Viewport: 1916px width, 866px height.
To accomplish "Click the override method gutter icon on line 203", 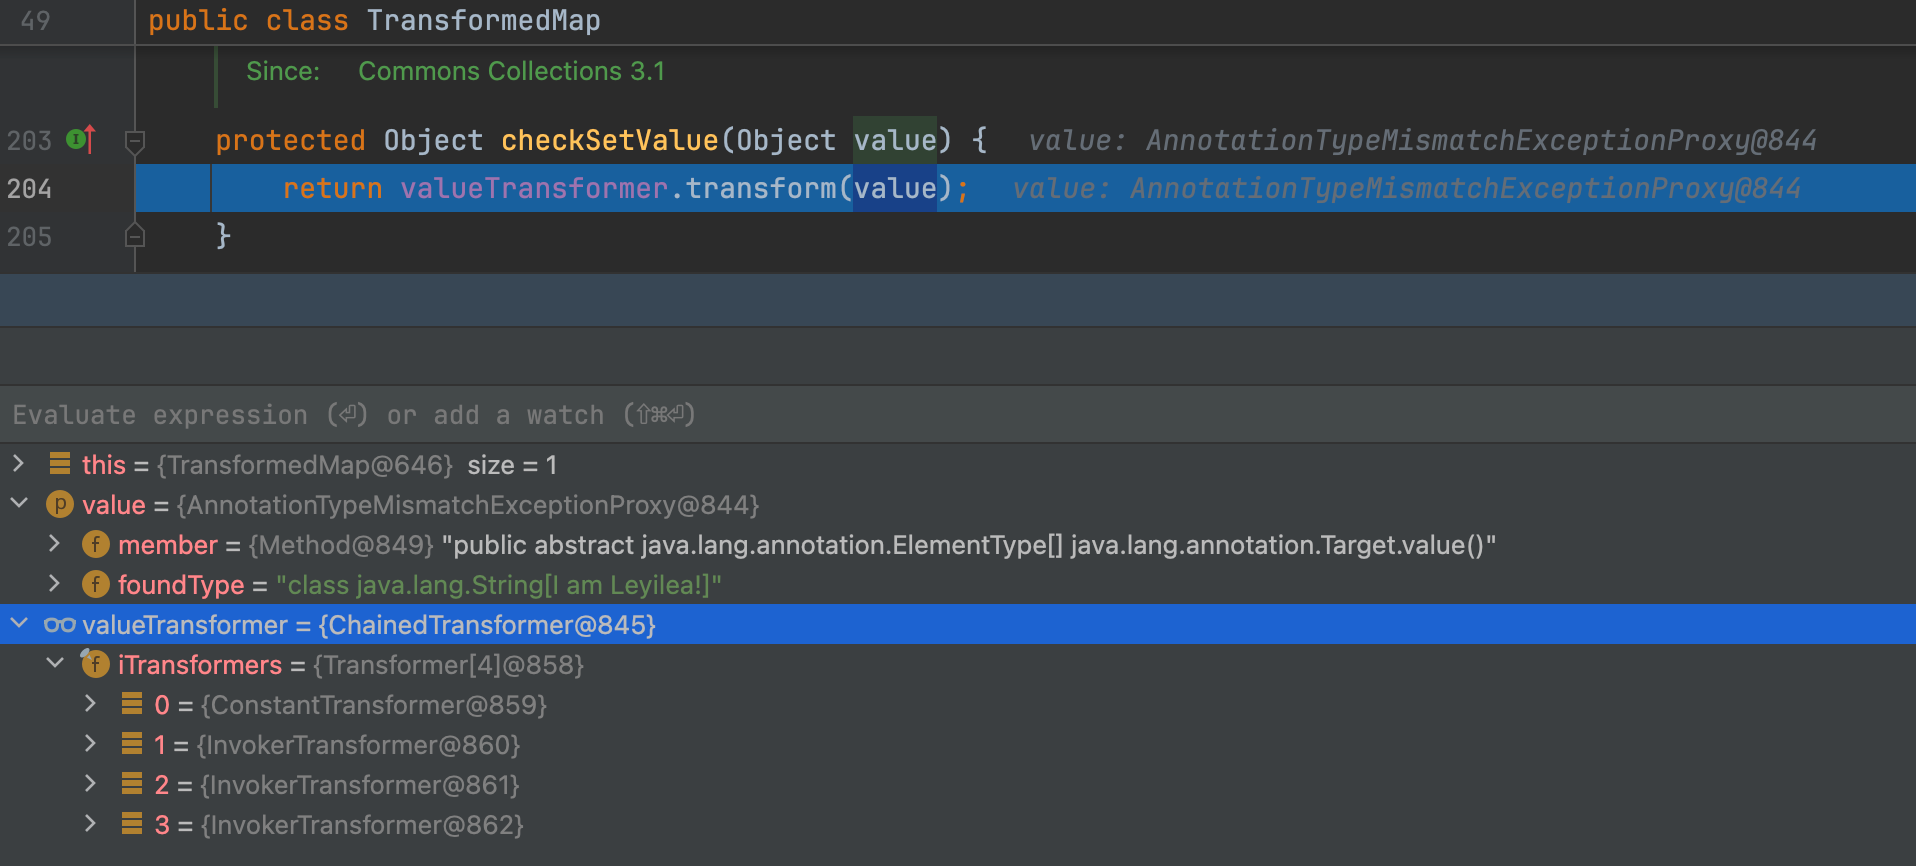I will (x=80, y=140).
